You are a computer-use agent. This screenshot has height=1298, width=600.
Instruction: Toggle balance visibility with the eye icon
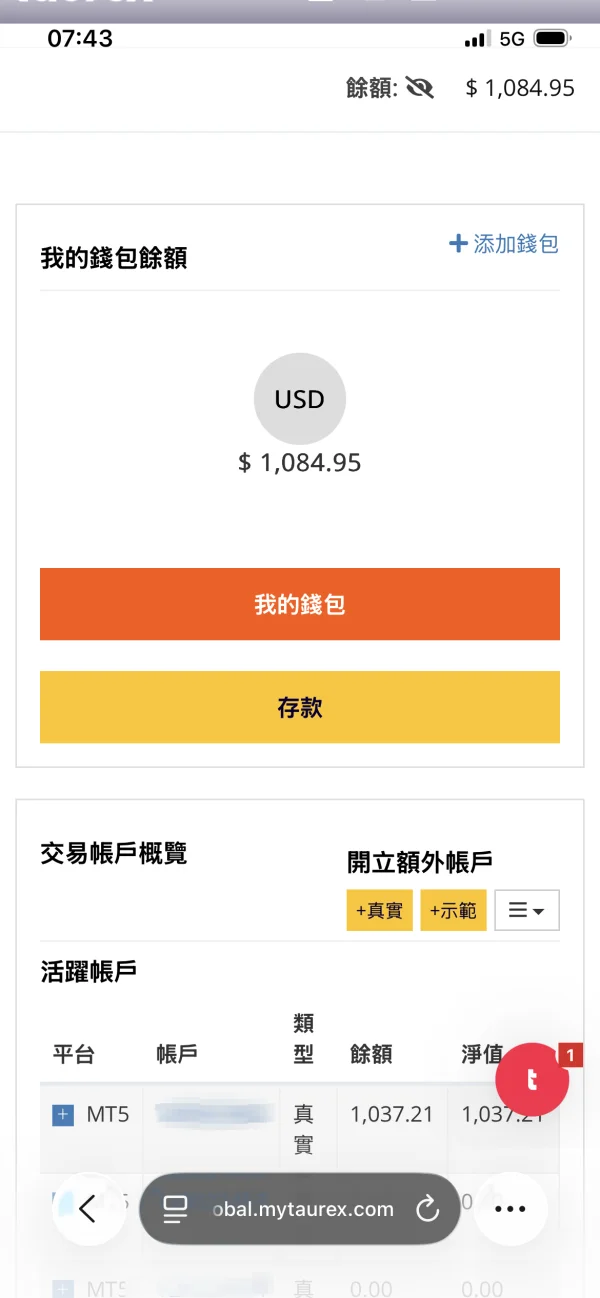coord(420,88)
